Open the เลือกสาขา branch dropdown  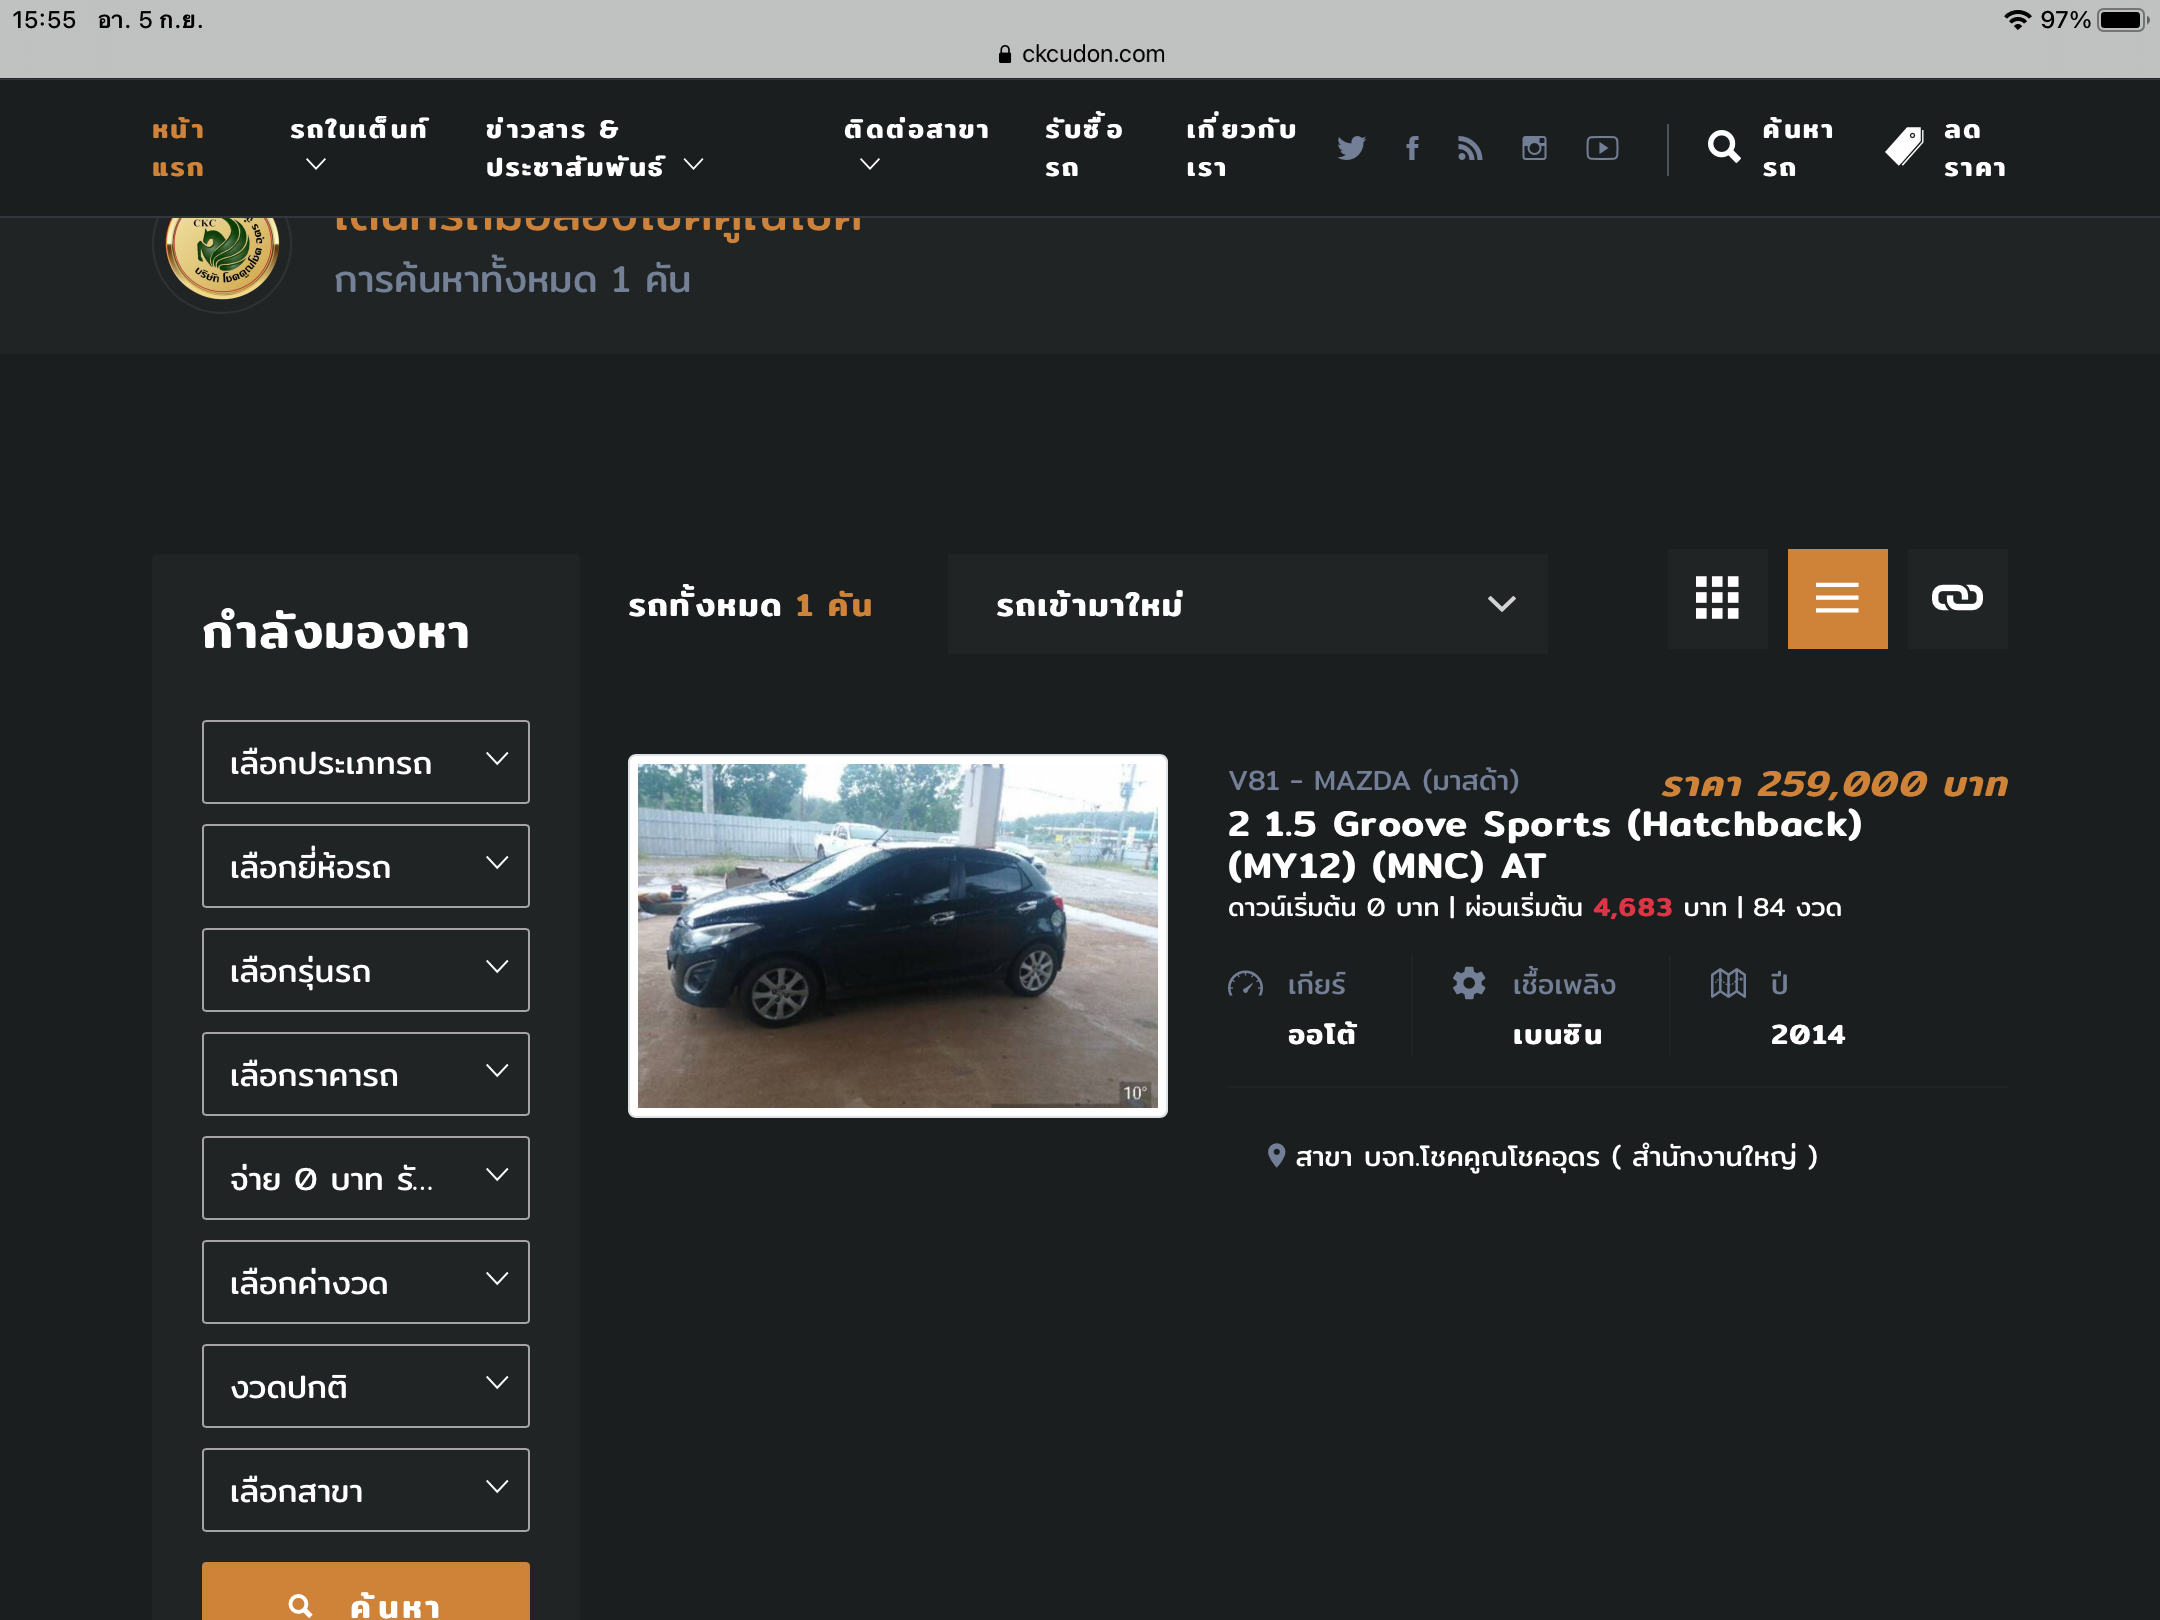366,1490
